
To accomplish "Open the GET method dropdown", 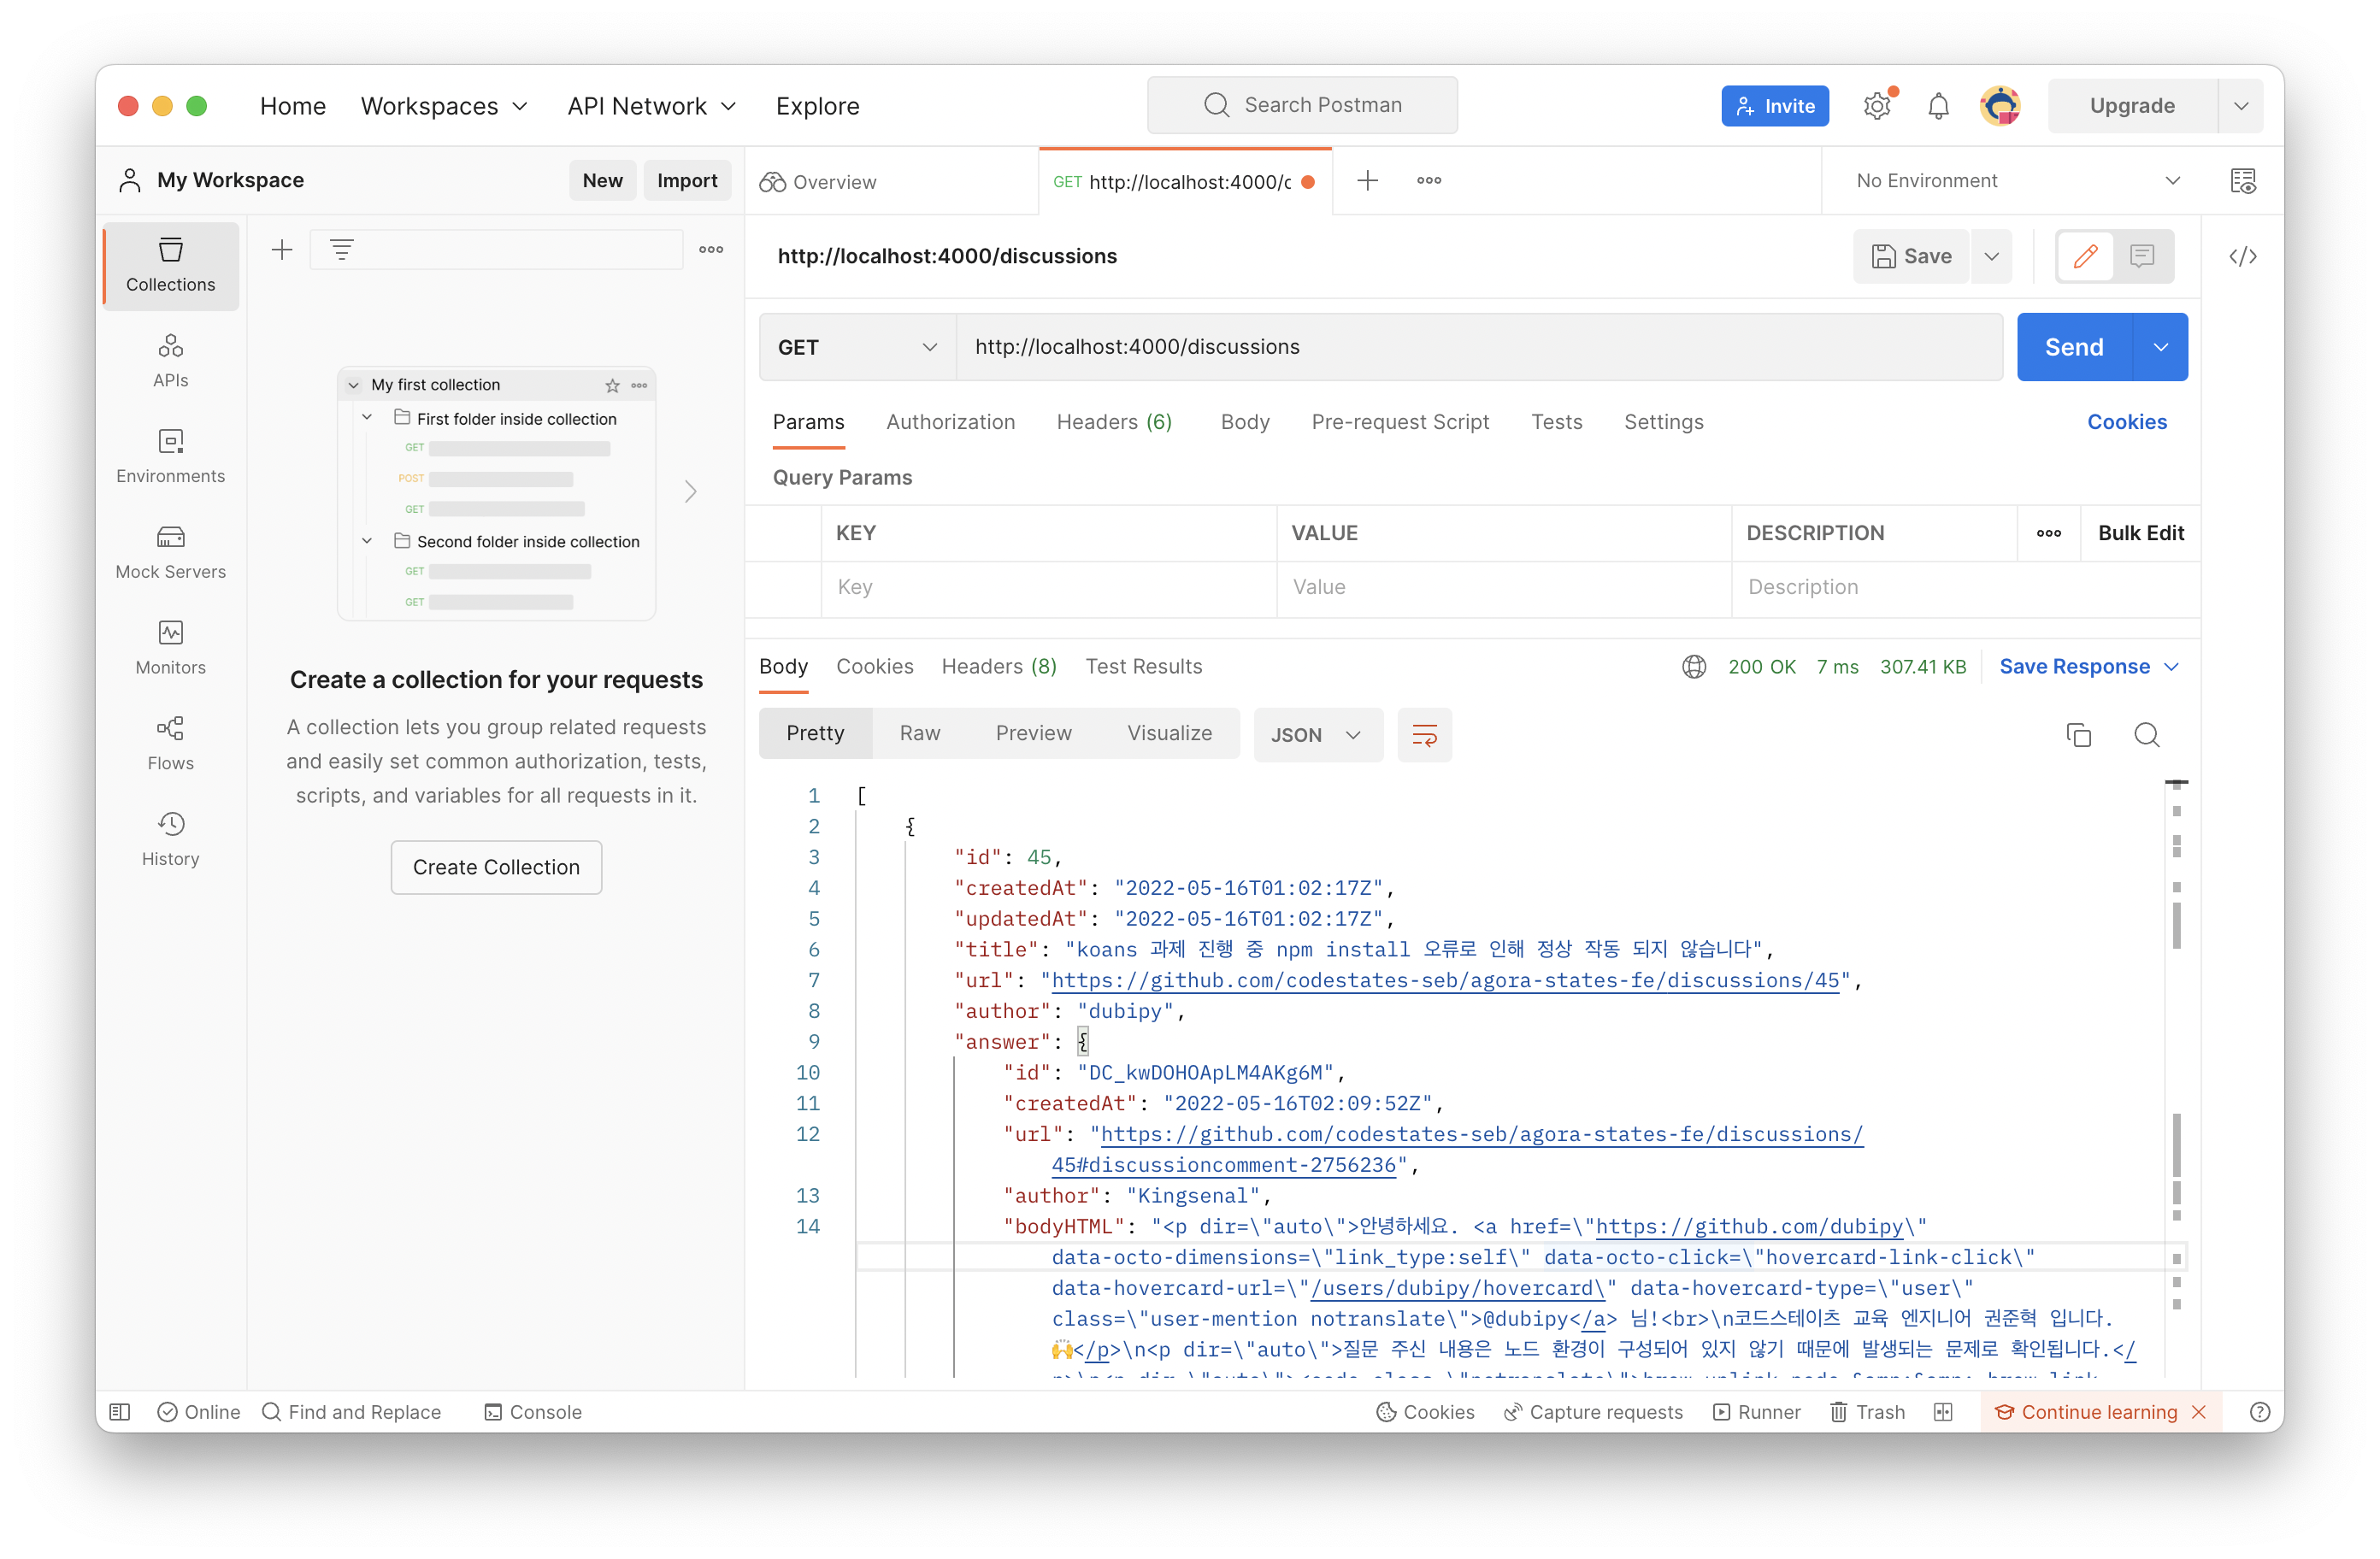I will tap(857, 347).
